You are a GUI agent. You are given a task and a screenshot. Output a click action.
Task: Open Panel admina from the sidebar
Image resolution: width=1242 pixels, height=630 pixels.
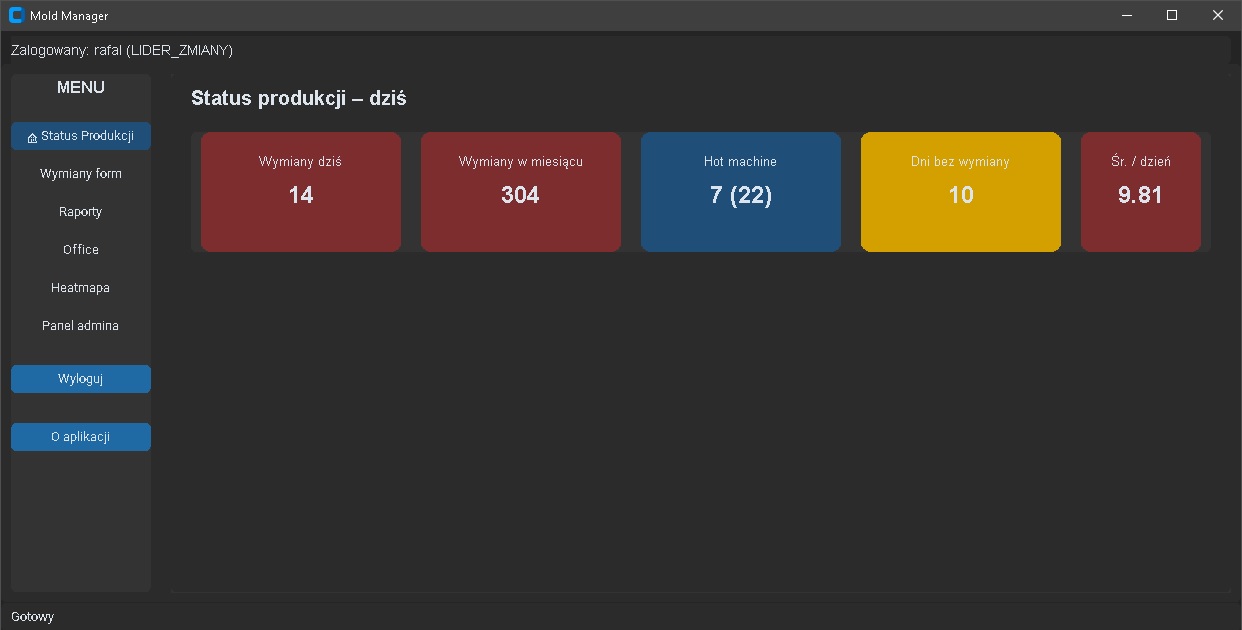coord(81,326)
